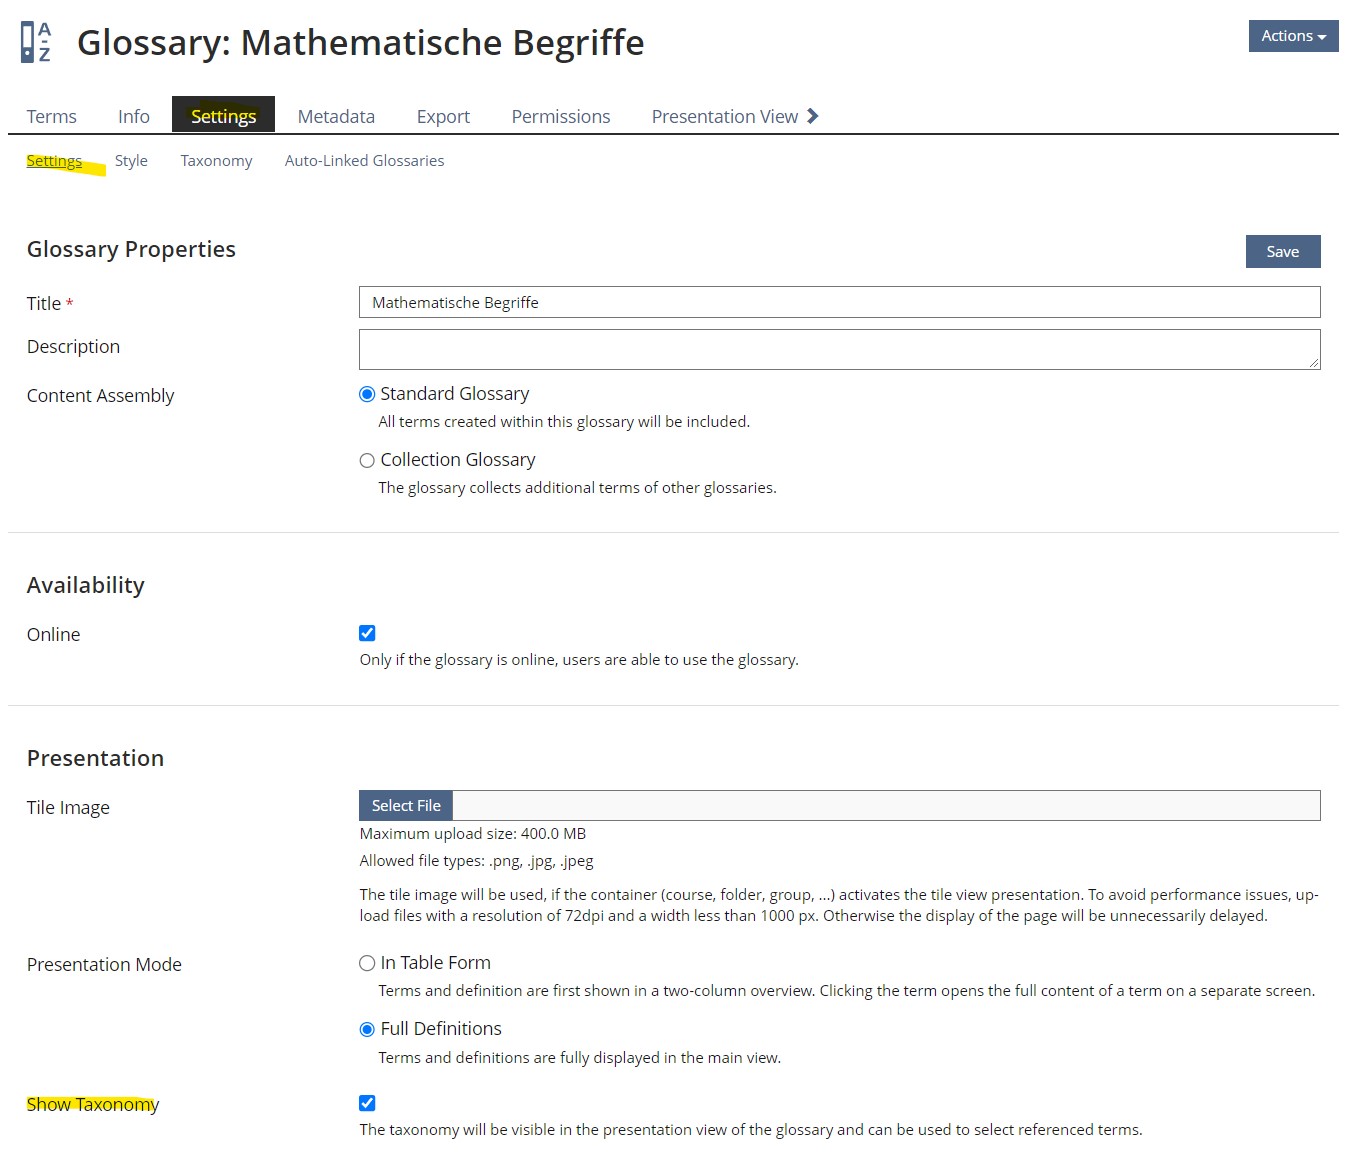Open the Permissions tab
Viewport: 1350px width, 1154px height.
[x=560, y=116]
